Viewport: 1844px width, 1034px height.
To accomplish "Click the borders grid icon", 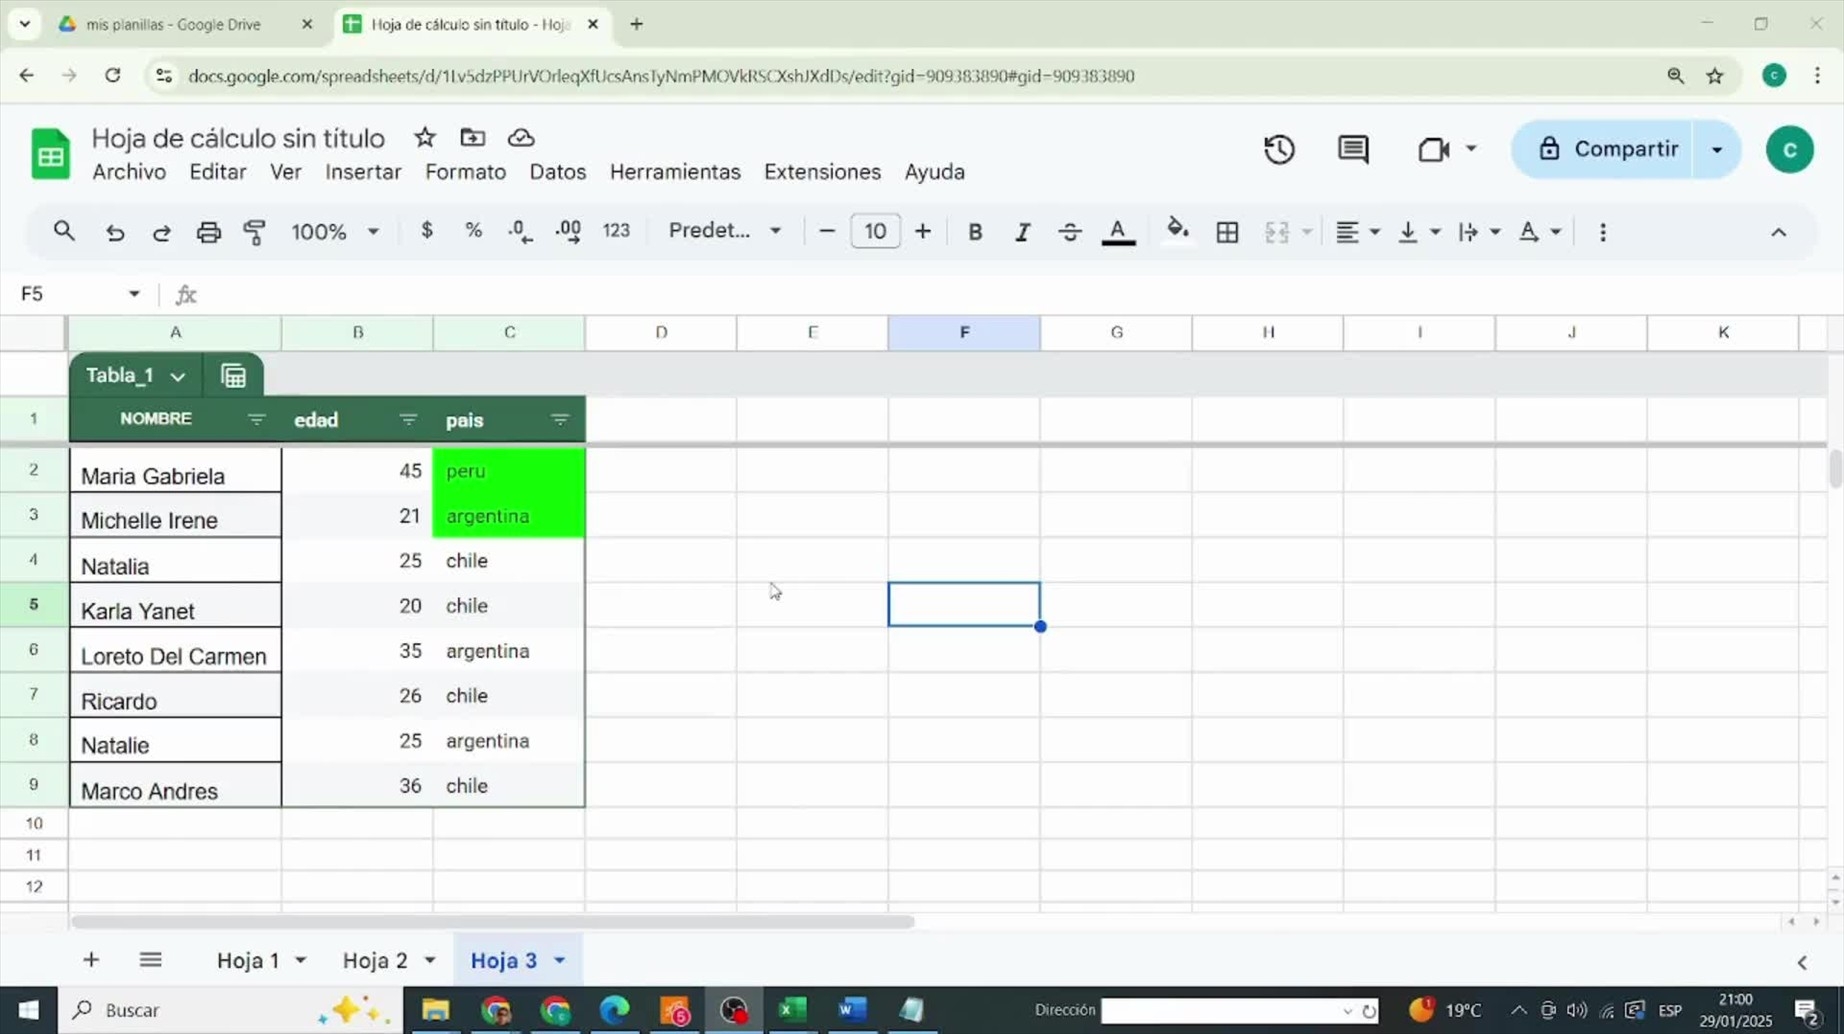I will 1227,232.
